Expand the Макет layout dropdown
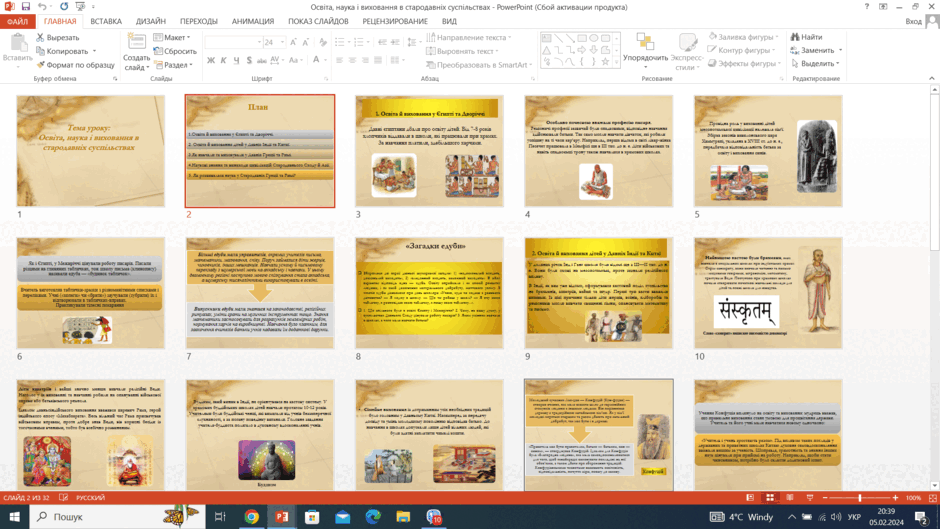This screenshot has width=940, height=529. (172, 37)
